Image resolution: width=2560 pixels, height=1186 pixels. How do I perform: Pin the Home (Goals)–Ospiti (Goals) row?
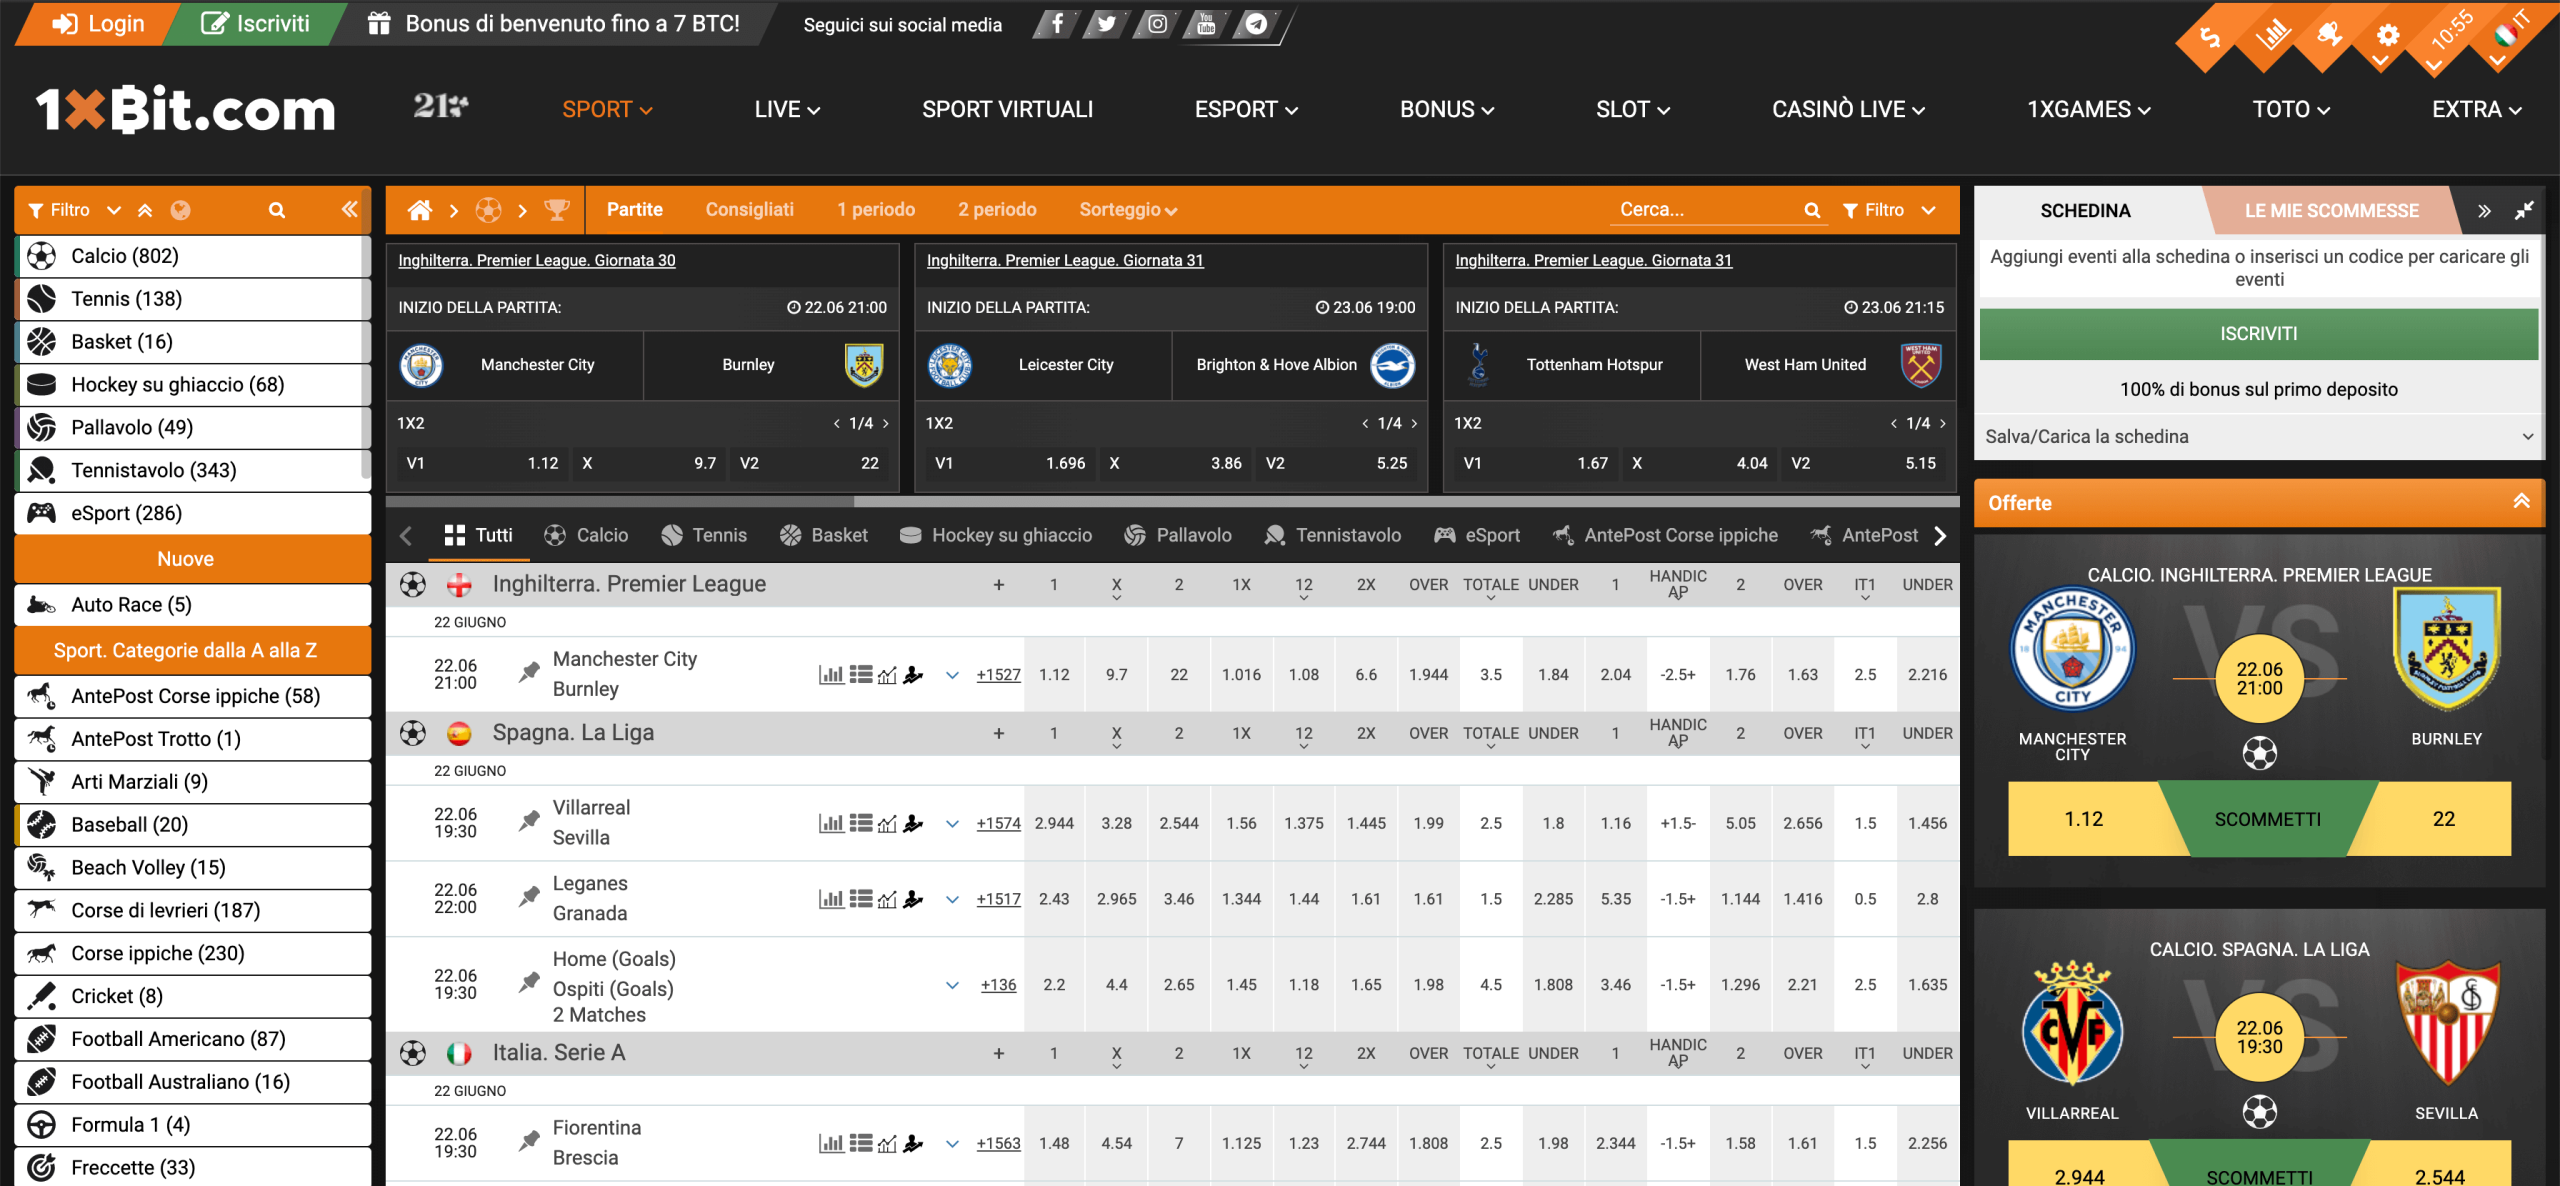(529, 984)
